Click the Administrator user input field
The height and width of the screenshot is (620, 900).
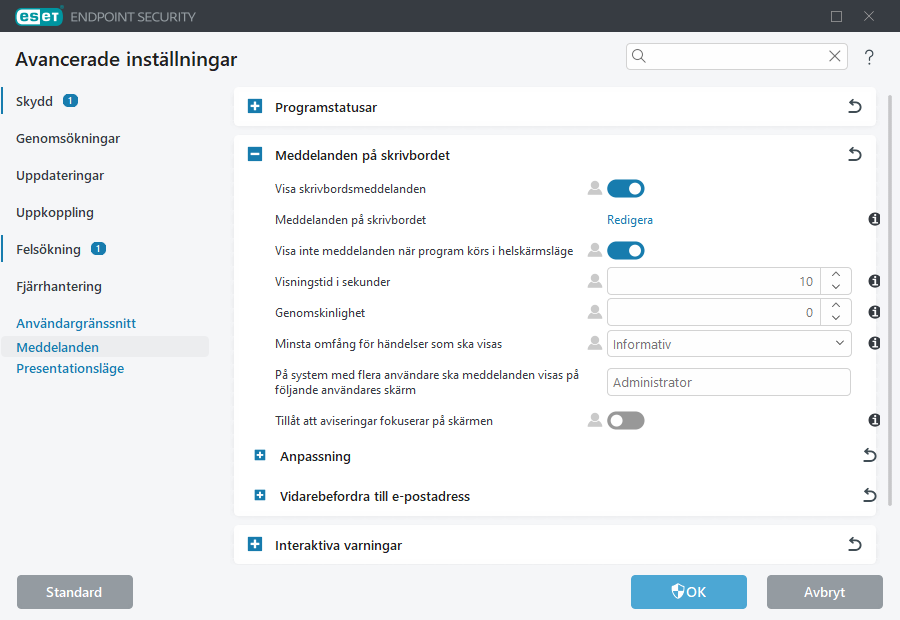coord(729,382)
